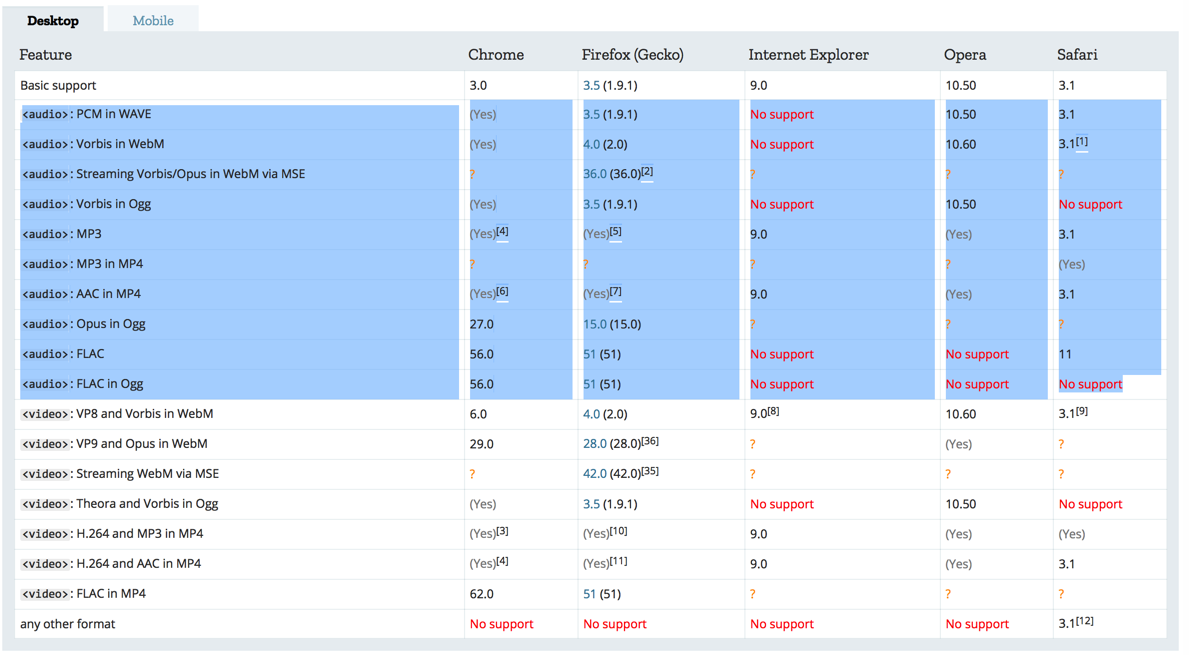
Task: Open footnote [12] in any other format row
Action: 1084,621
